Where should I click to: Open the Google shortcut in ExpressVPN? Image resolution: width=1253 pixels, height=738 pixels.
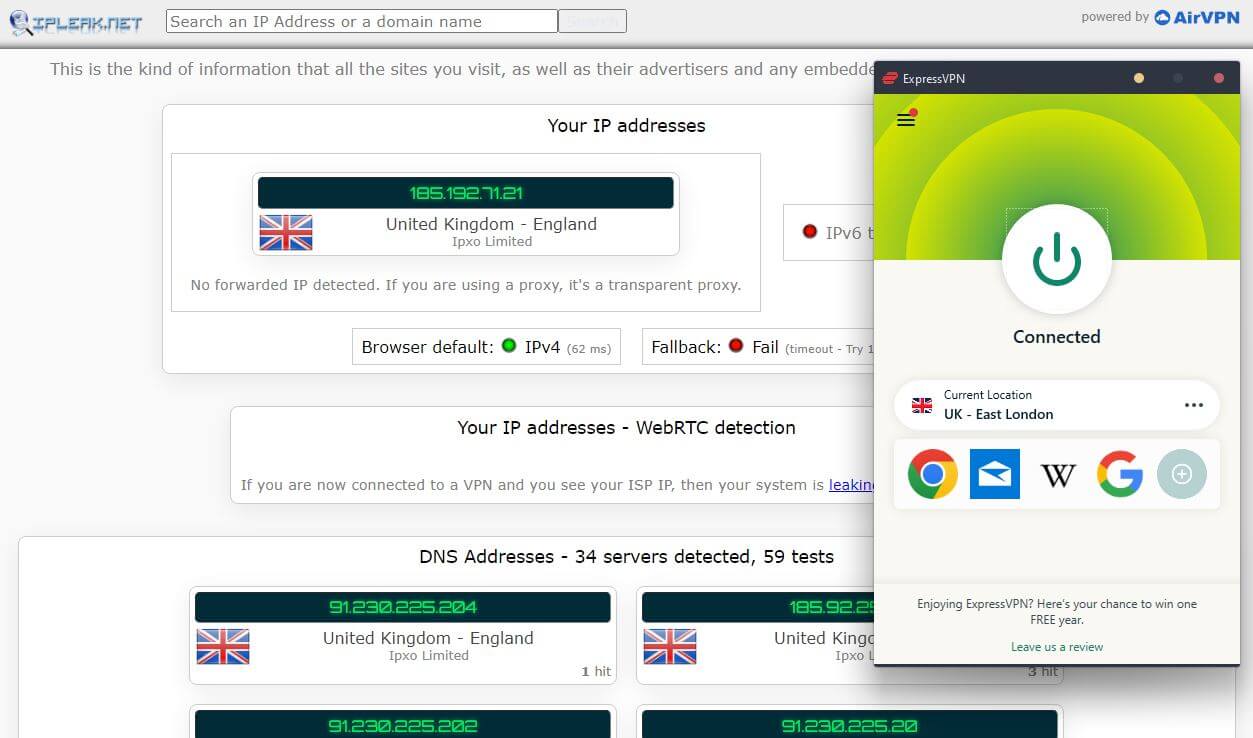[1120, 474]
